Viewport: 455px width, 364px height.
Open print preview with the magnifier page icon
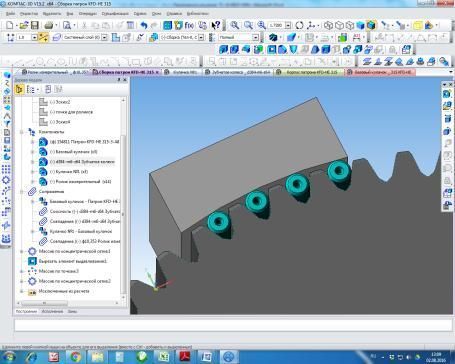67,25
